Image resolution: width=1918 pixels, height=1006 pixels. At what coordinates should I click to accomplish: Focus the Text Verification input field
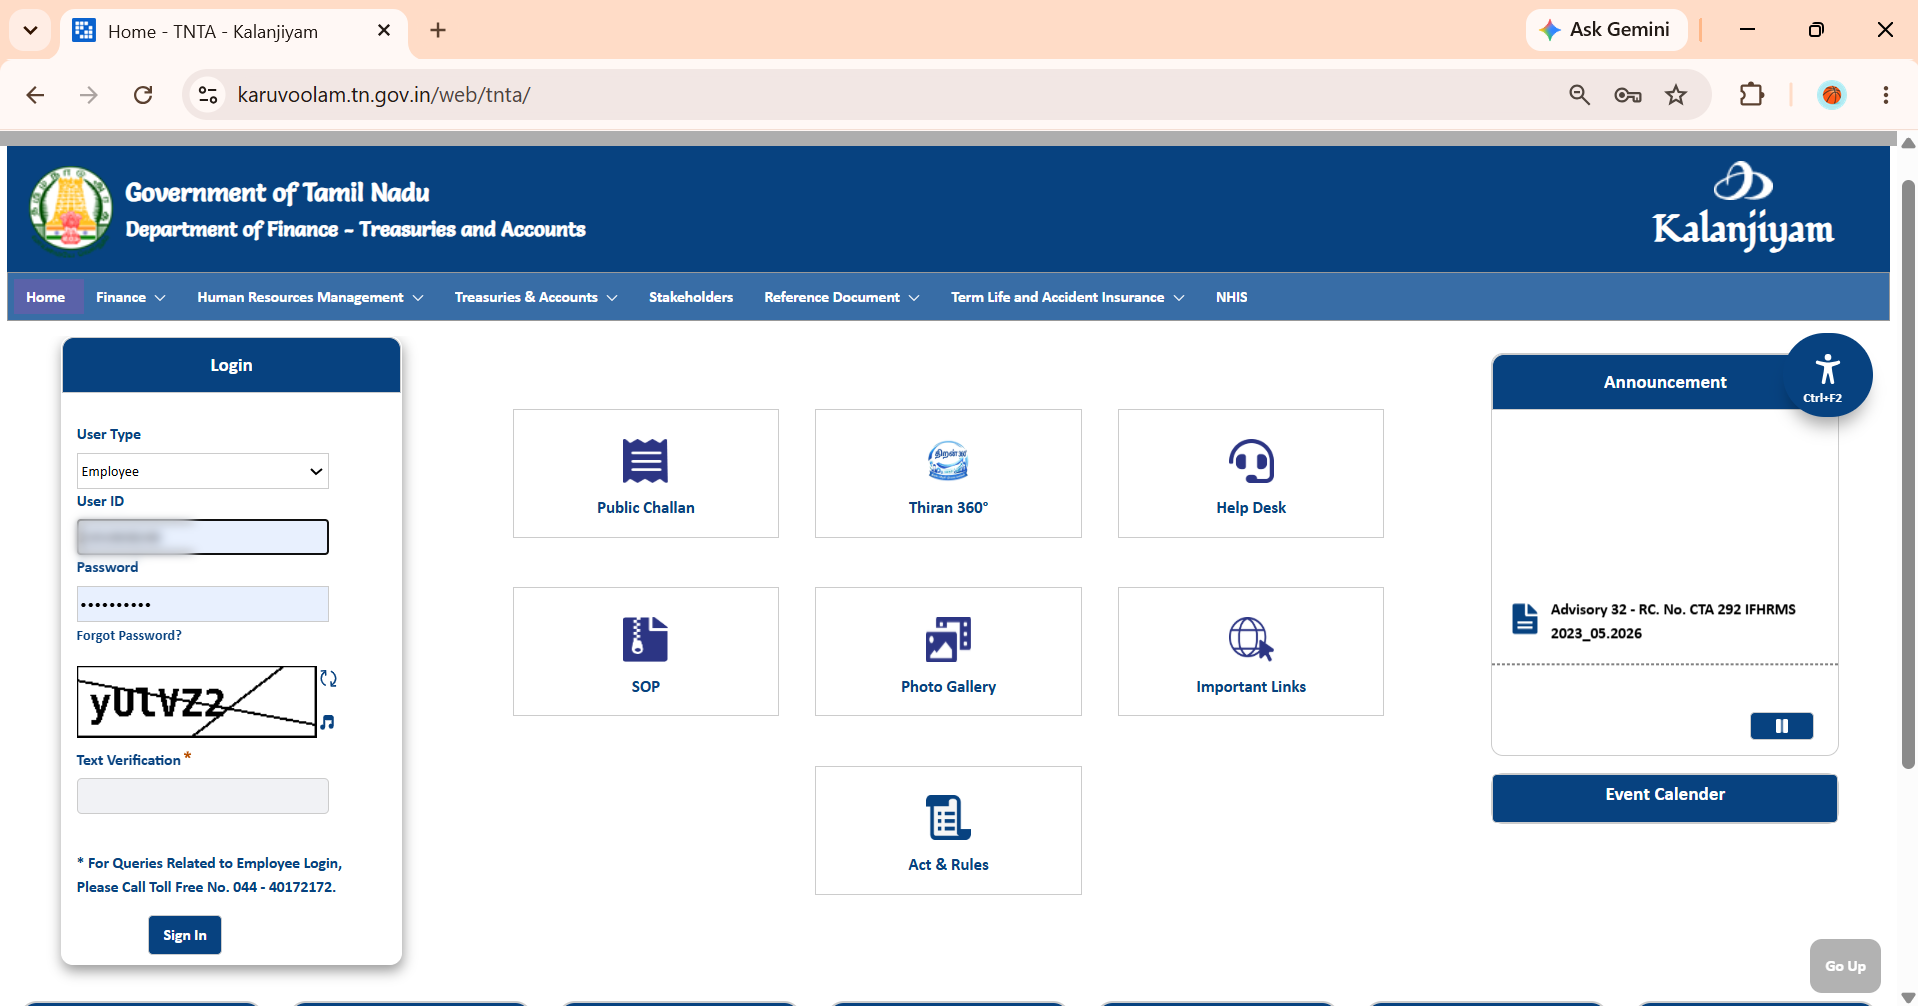pos(203,796)
